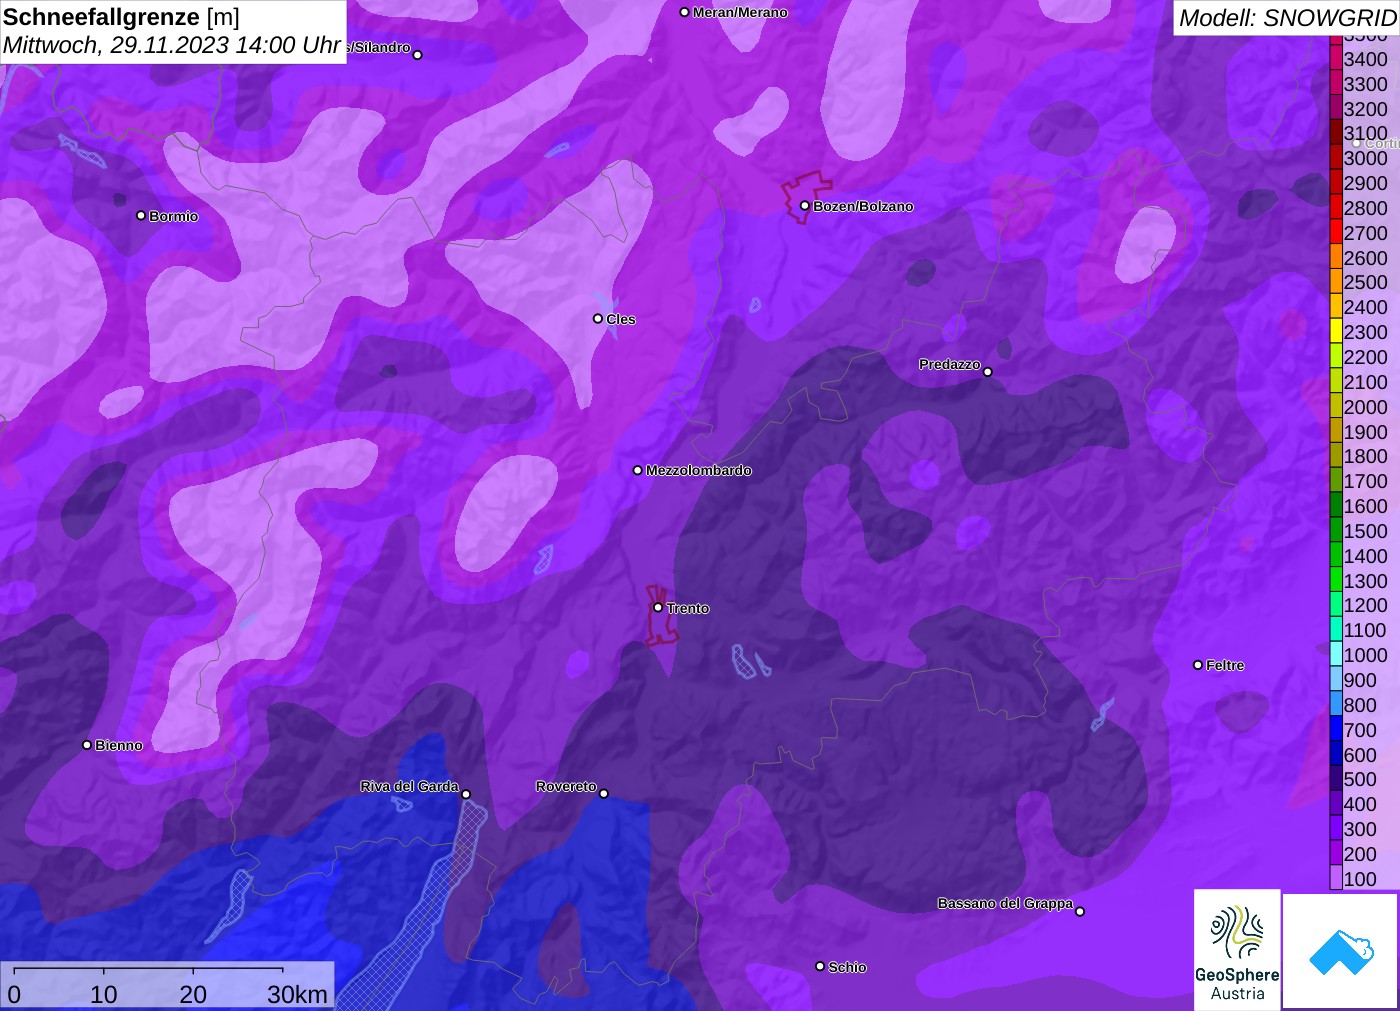Pick the 2700 m red legend swatch
This screenshot has width=1400, height=1011.
pos(1335,232)
